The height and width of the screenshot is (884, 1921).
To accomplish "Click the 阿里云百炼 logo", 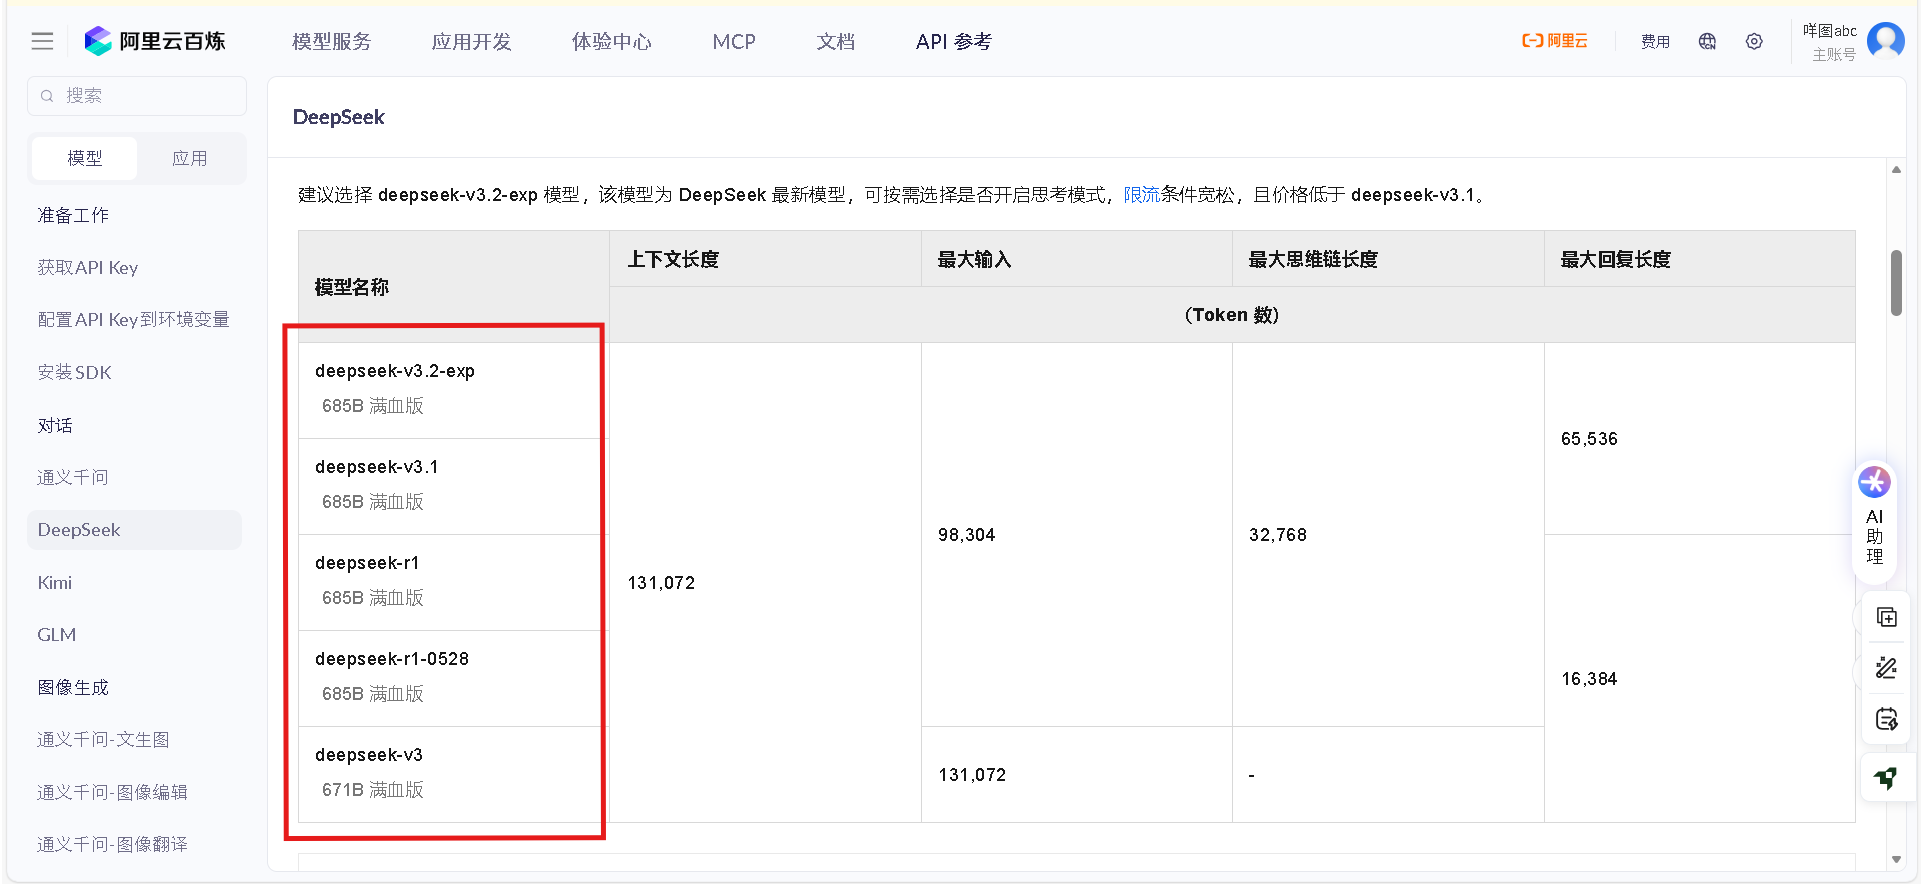I will pyautogui.click(x=155, y=41).
